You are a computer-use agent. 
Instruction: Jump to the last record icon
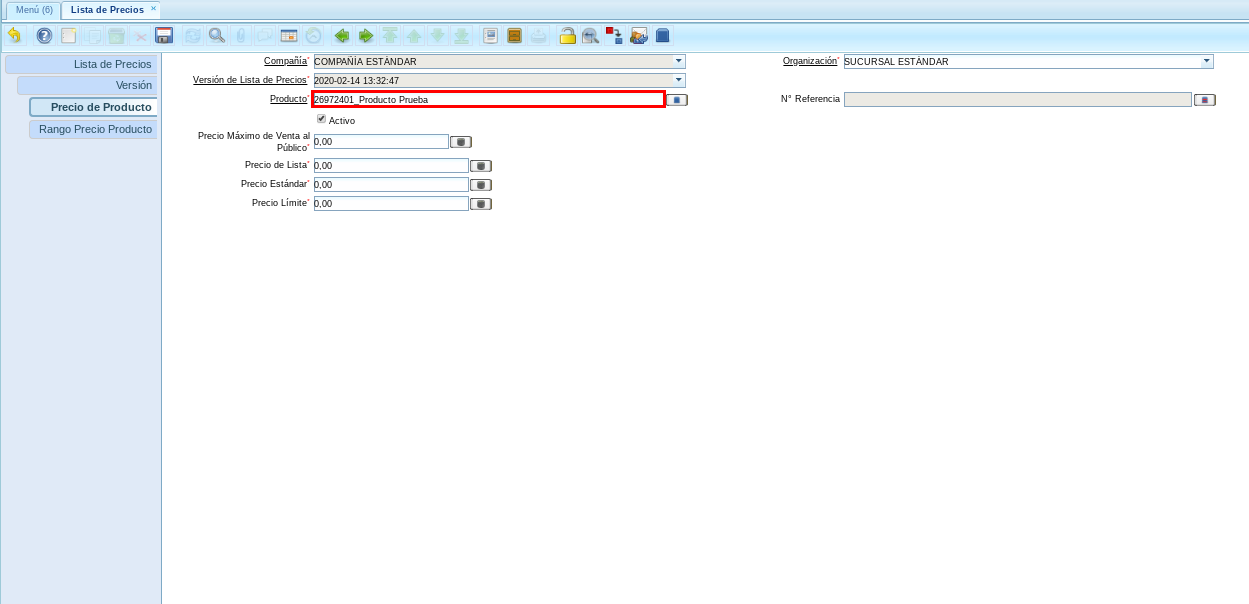pos(461,35)
